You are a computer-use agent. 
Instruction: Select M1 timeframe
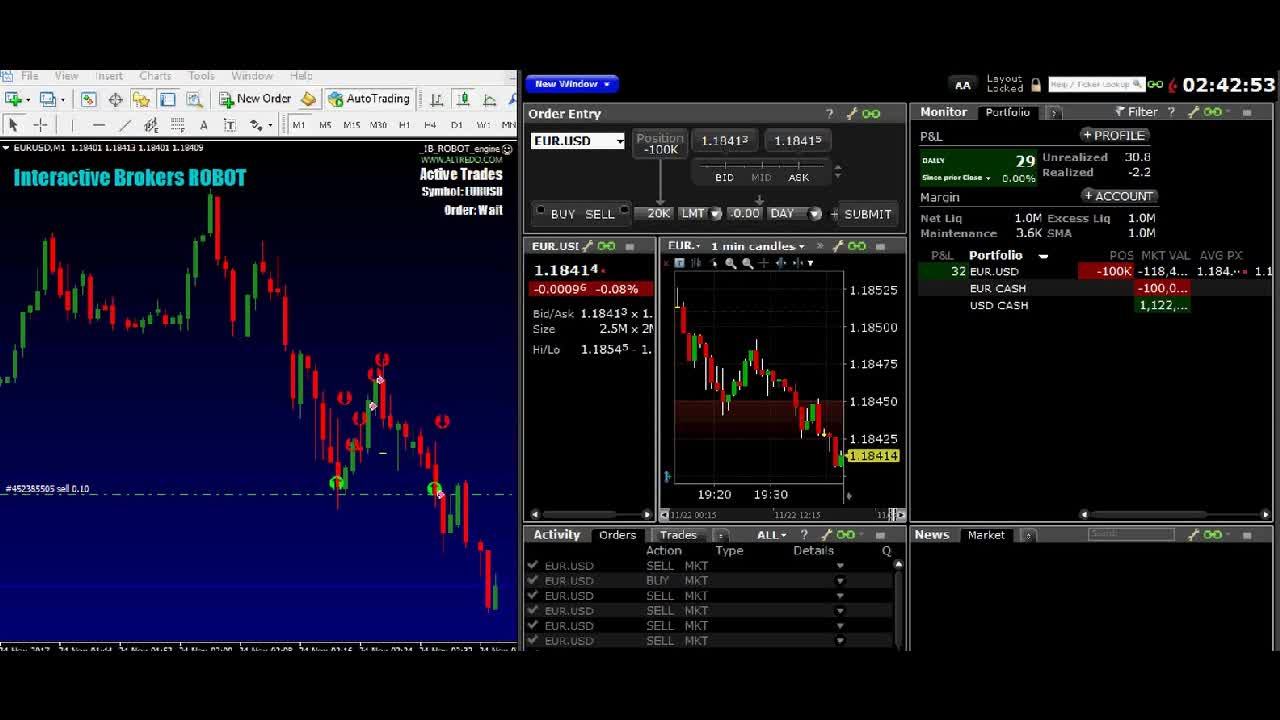[x=298, y=125]
